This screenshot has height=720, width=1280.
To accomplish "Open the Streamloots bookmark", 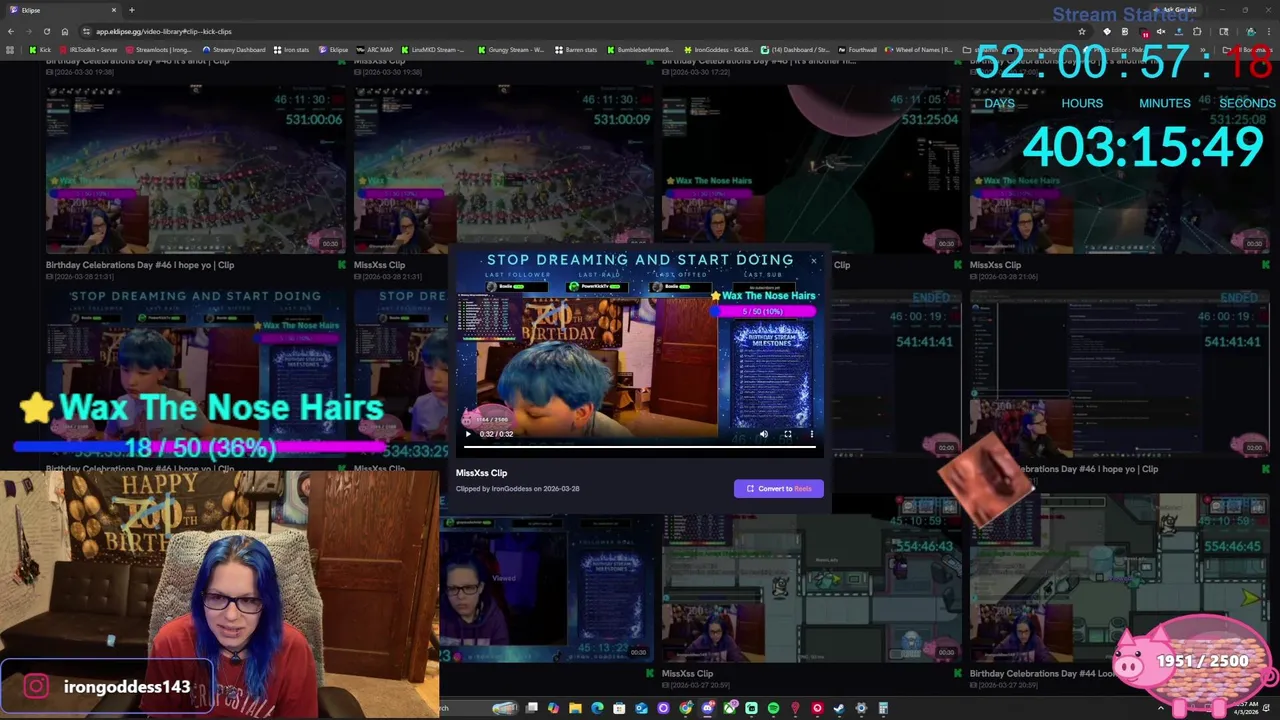I will [x=159, y=50].
